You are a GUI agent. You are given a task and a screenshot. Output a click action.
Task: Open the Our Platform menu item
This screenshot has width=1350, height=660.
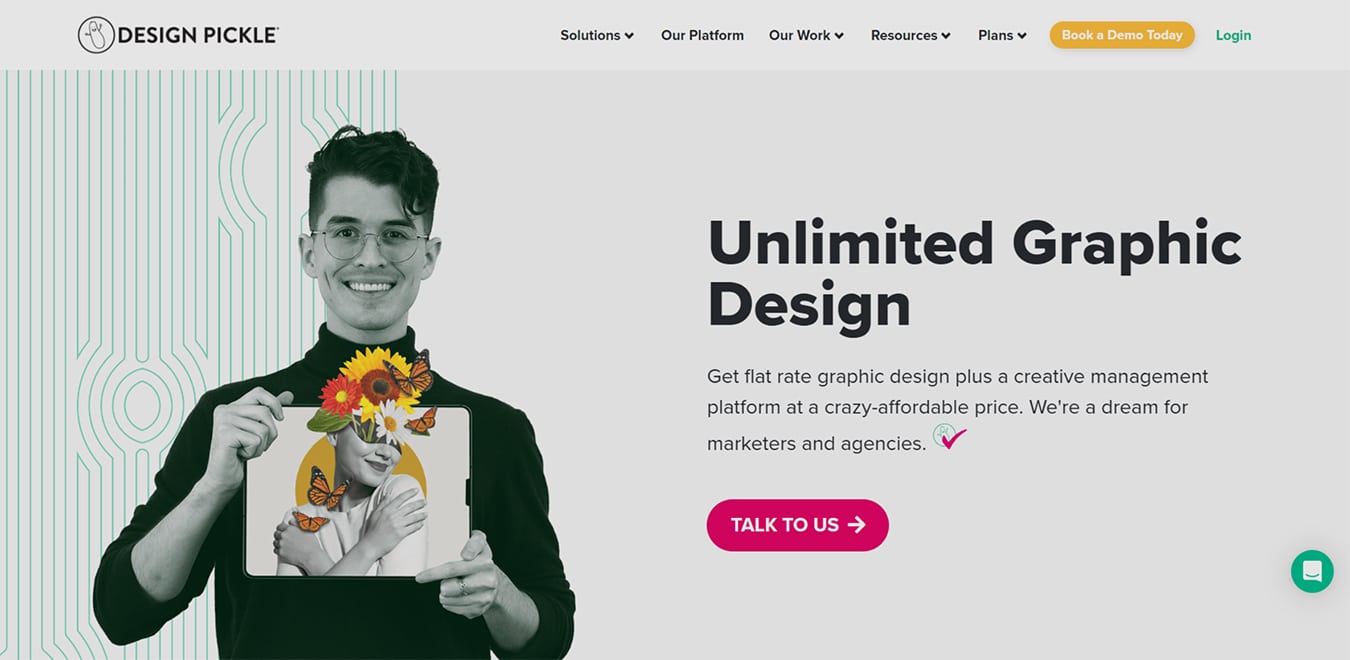click(x=702, y=35)
